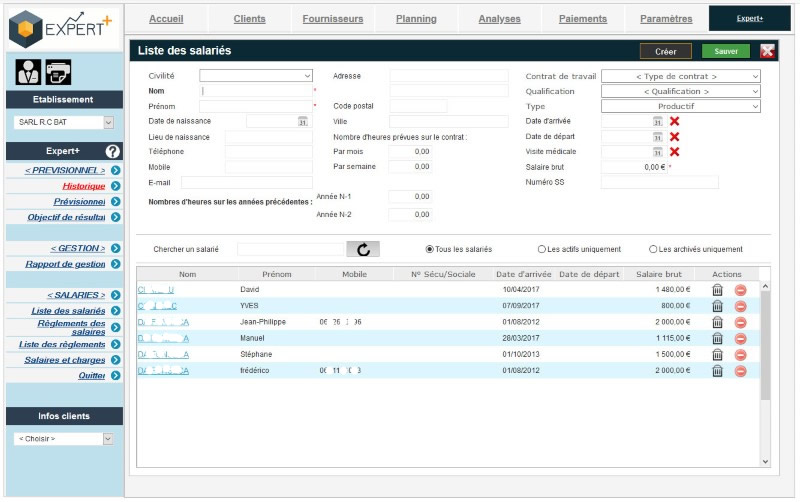Viewport: 800px width, 502px height.
Task: Open the Etablissement SARL R.C BAT dropdown
Action: [64, 122]
